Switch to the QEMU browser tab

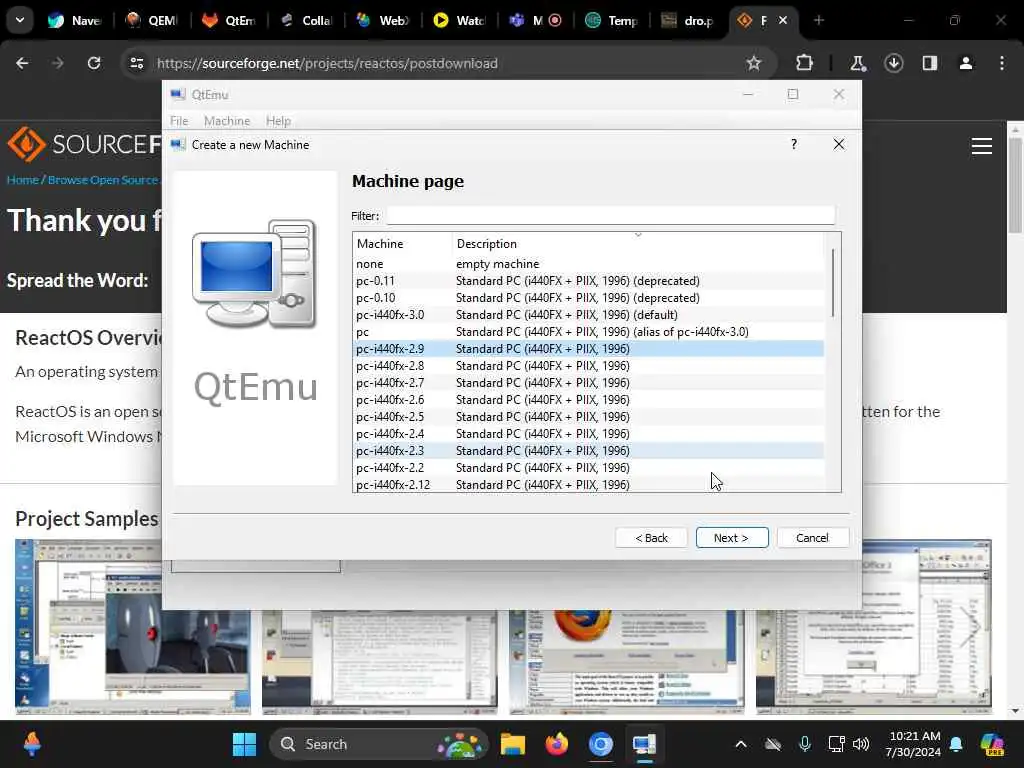152,20
